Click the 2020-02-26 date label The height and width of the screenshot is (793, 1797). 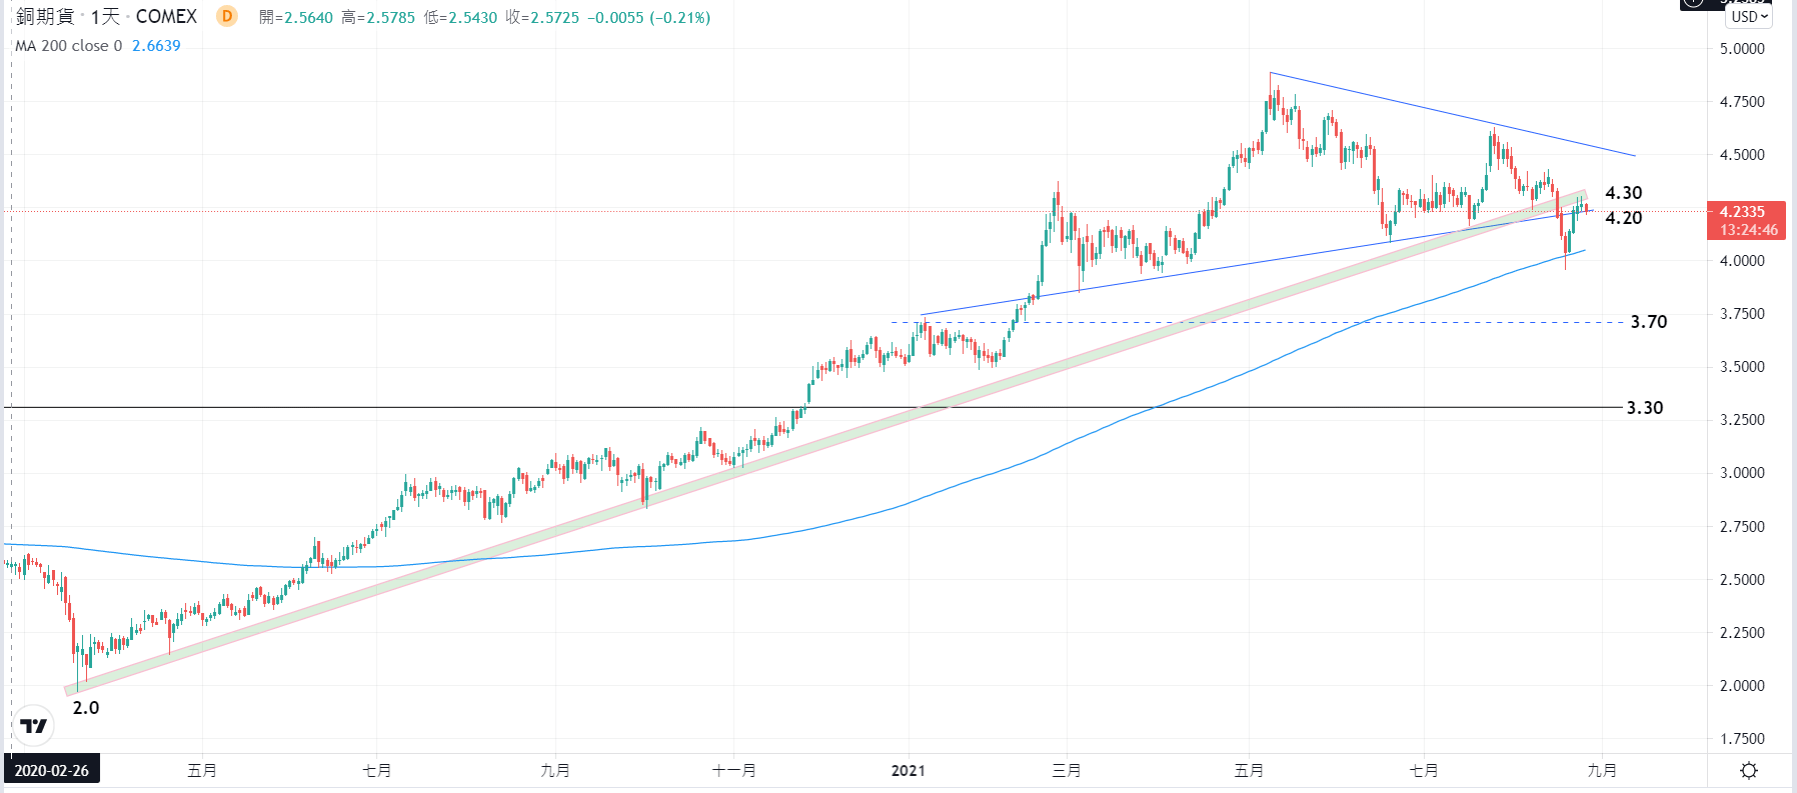pos(51,770)
